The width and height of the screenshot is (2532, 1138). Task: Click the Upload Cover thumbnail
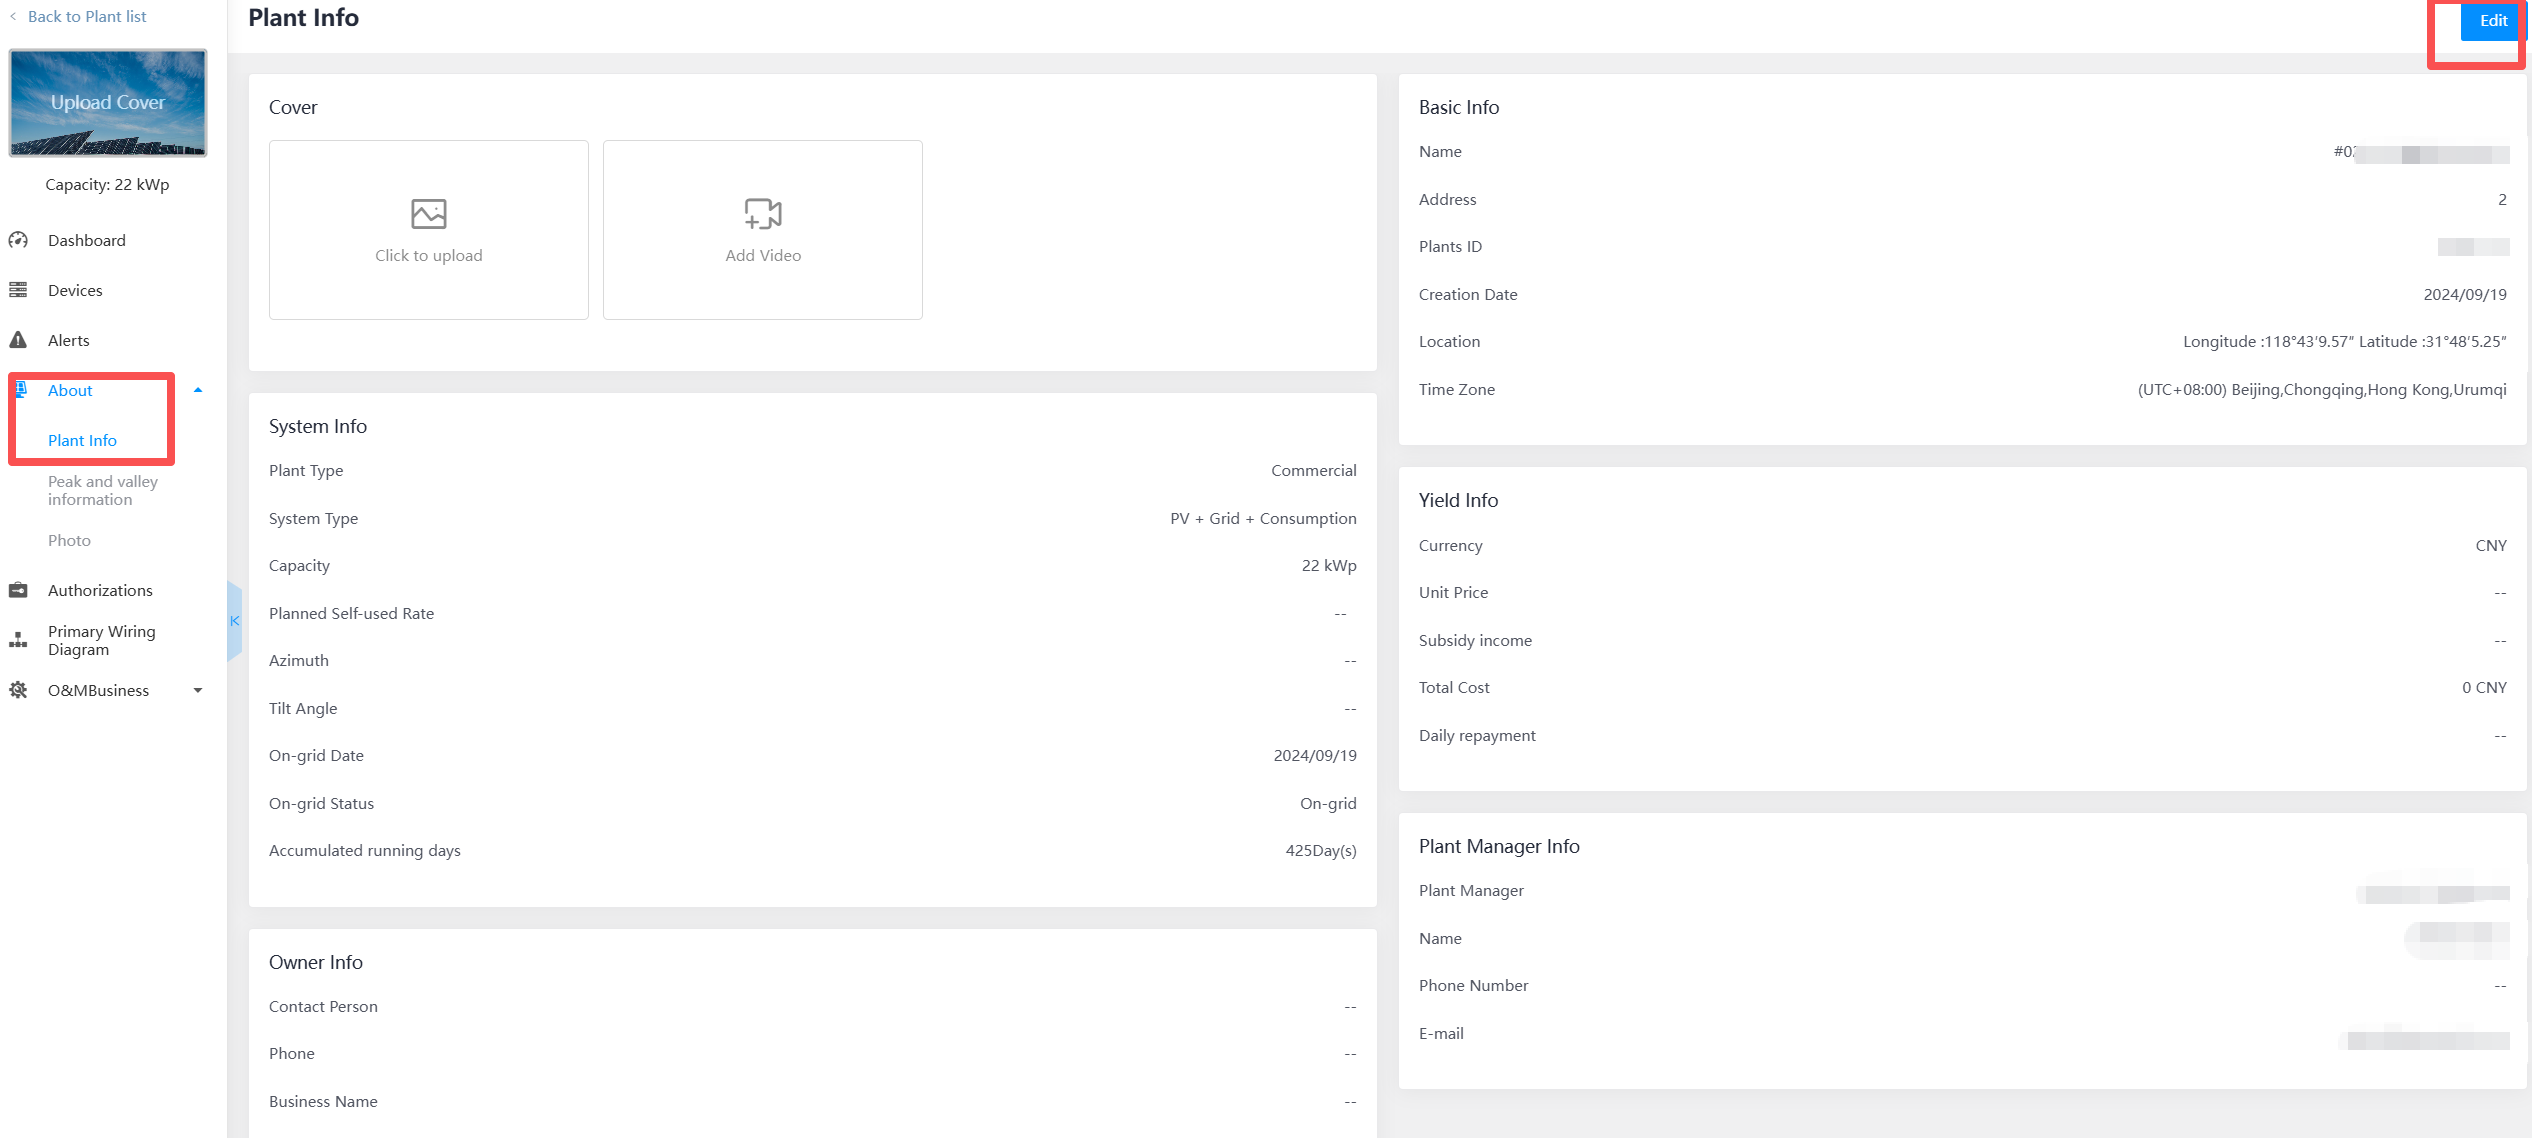coord(107,102)
